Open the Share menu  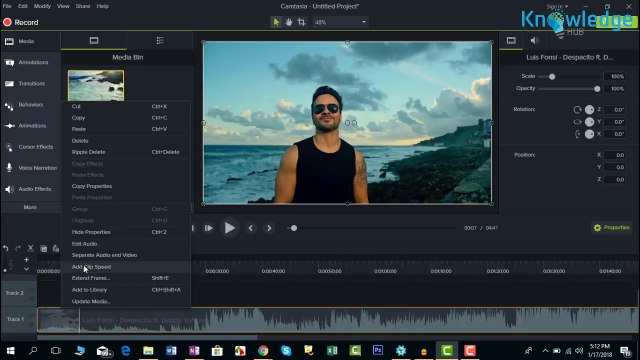click(83, 6)
